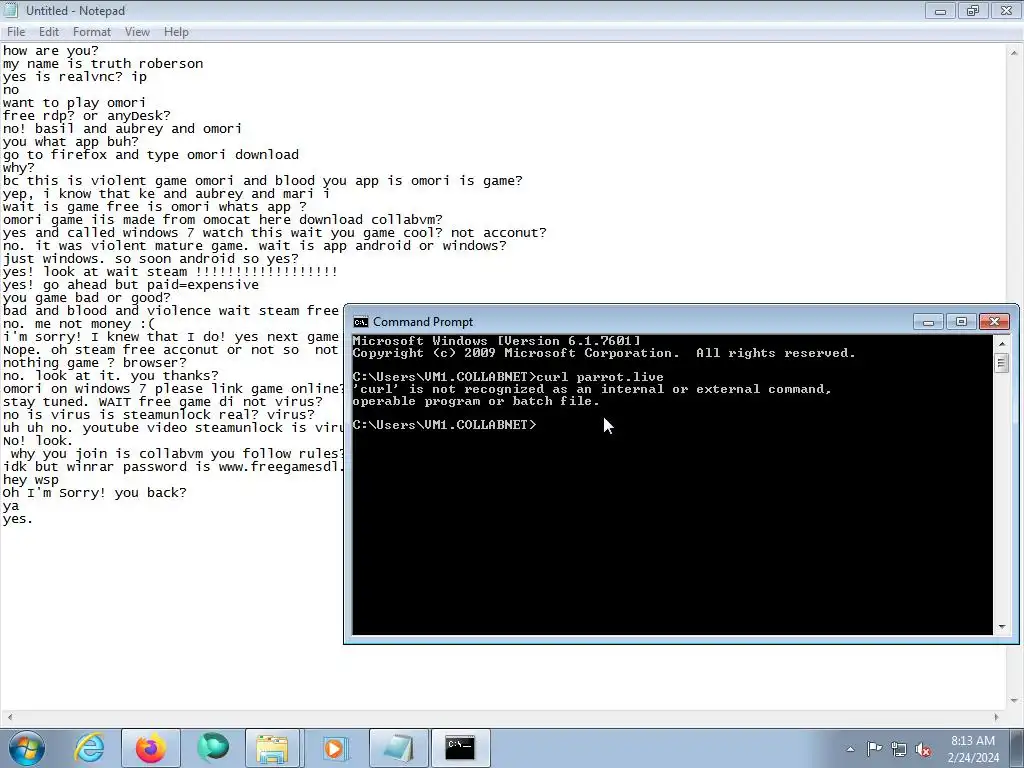Open the Start menu orb
The width and height of the screenshot is (1024, 768).
click(27, 748)
